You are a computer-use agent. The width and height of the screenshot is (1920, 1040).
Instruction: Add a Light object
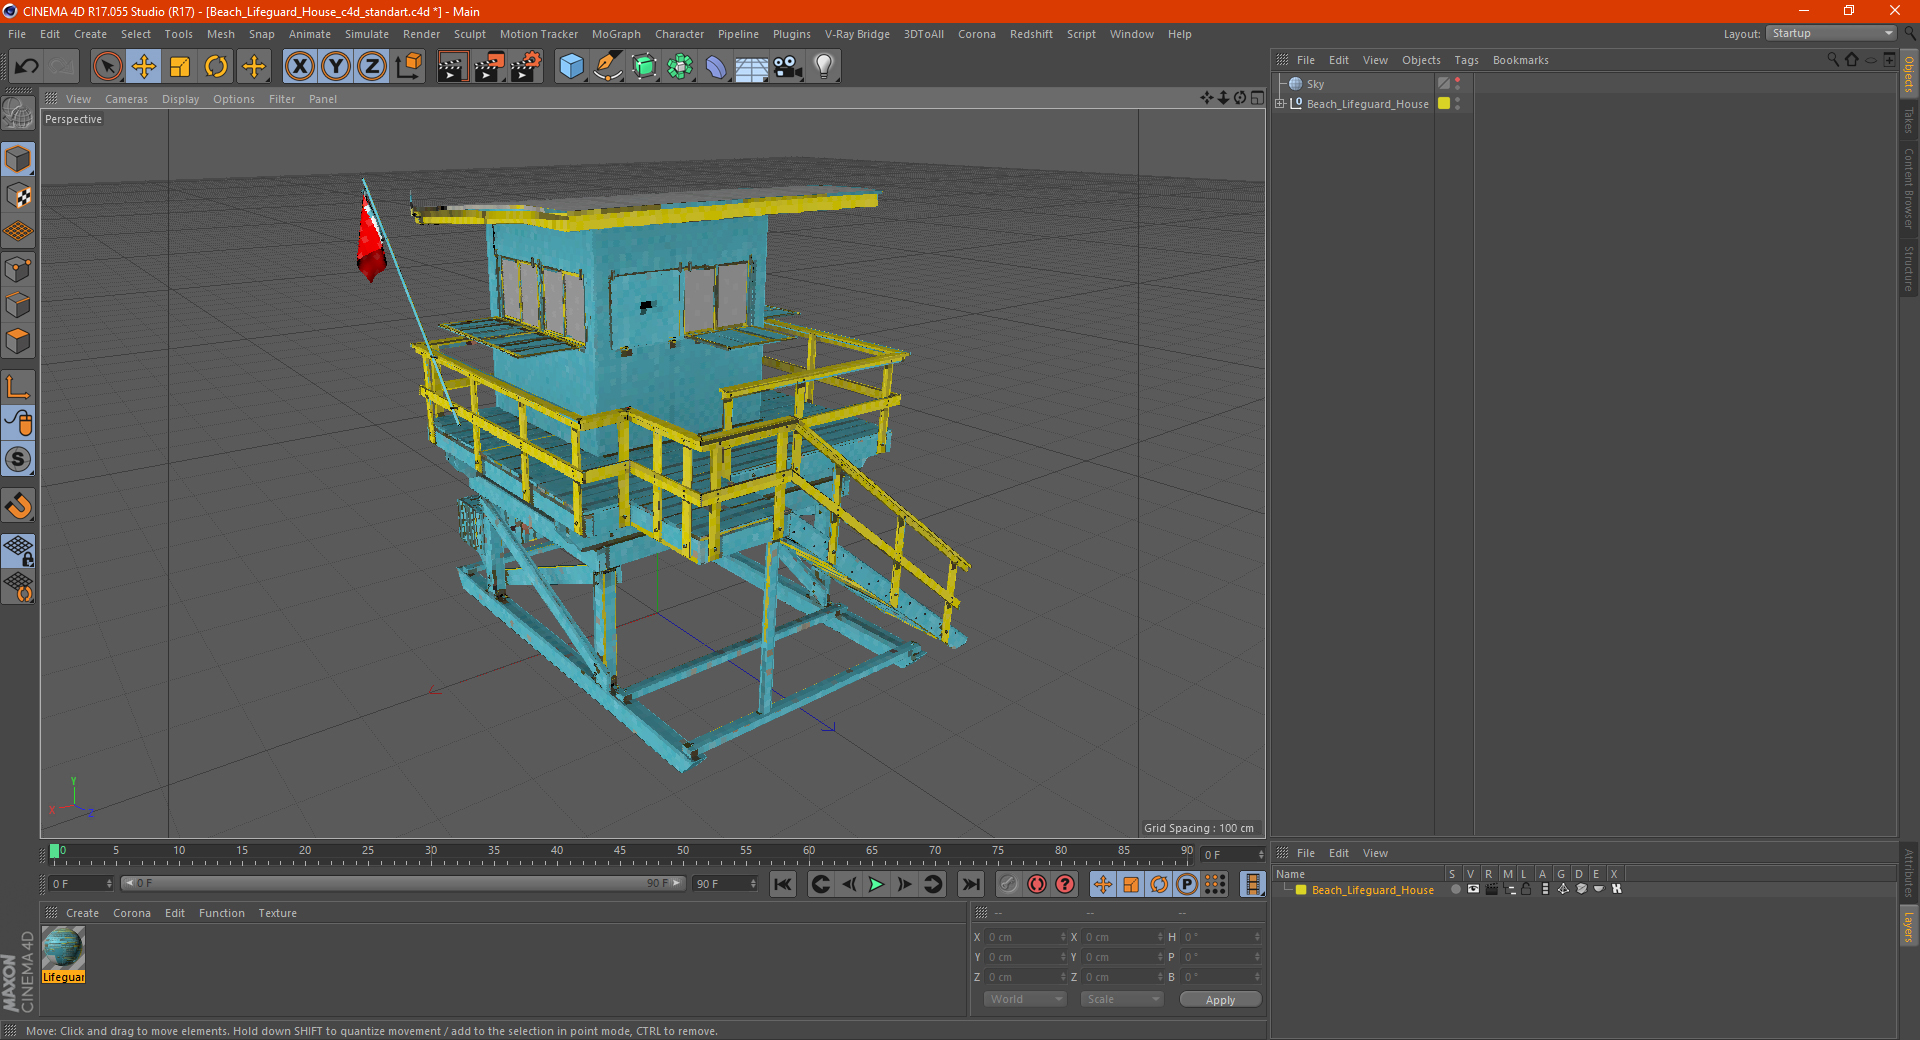click(x=824, y=67)
